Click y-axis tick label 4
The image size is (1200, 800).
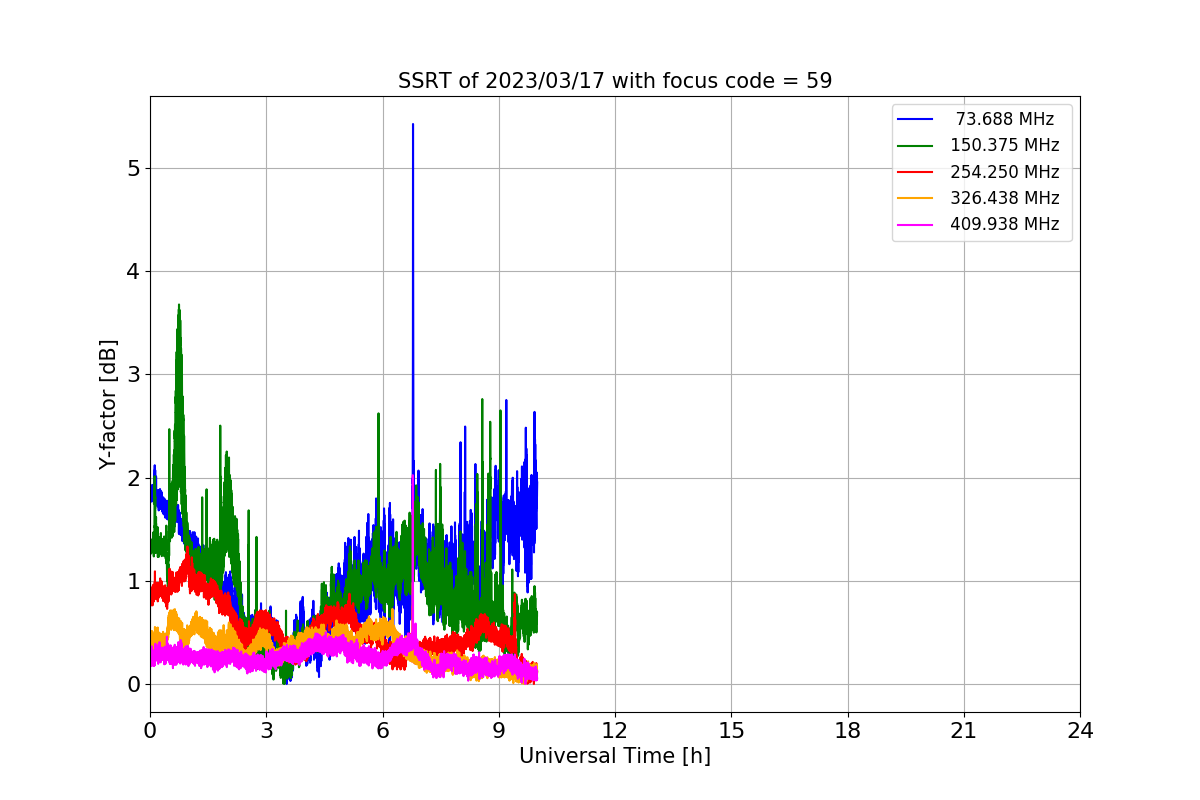coord(132,272)
